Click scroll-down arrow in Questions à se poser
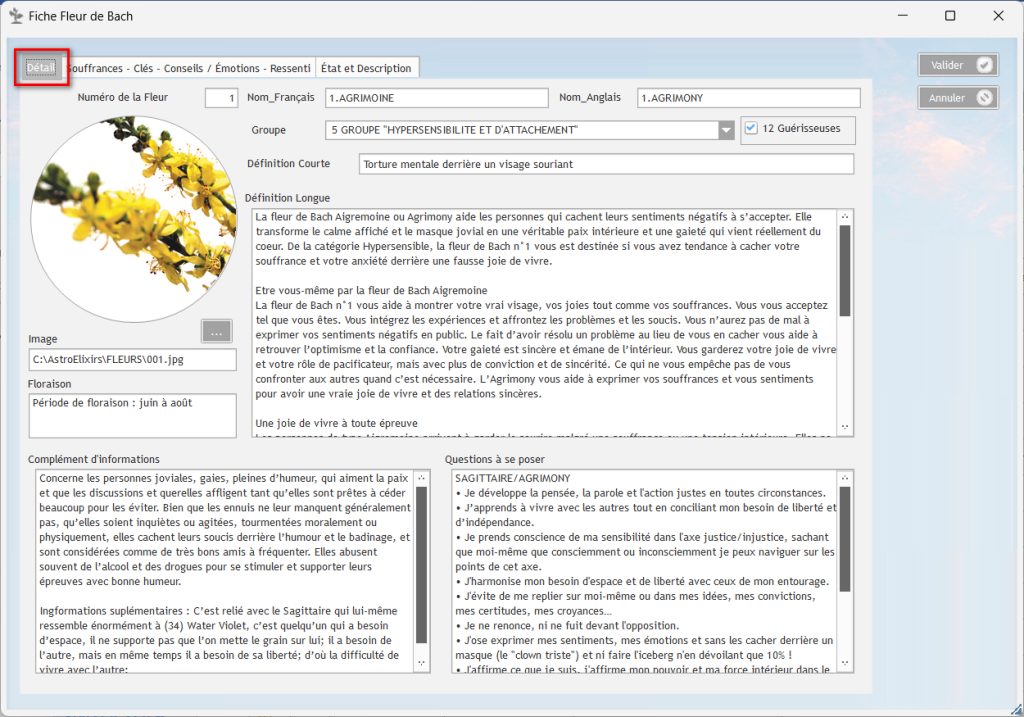 coord(845,663)
